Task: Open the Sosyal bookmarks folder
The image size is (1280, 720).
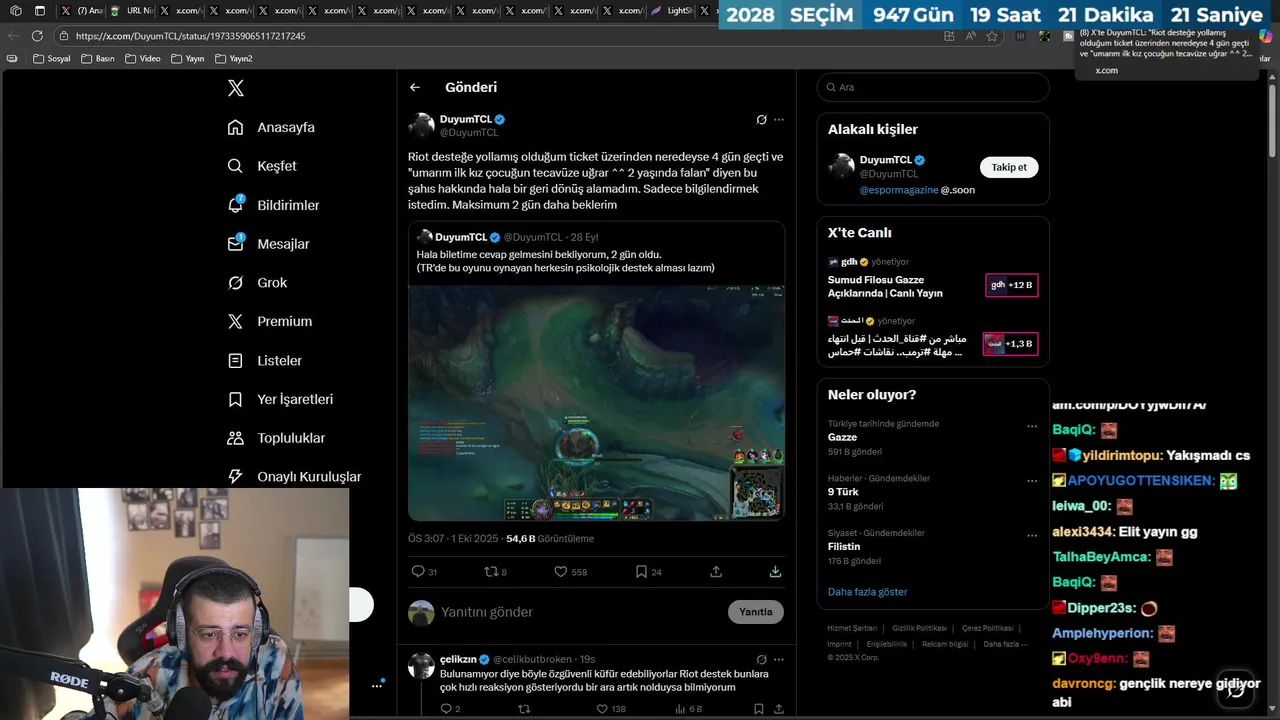Action: pos(52,59)
